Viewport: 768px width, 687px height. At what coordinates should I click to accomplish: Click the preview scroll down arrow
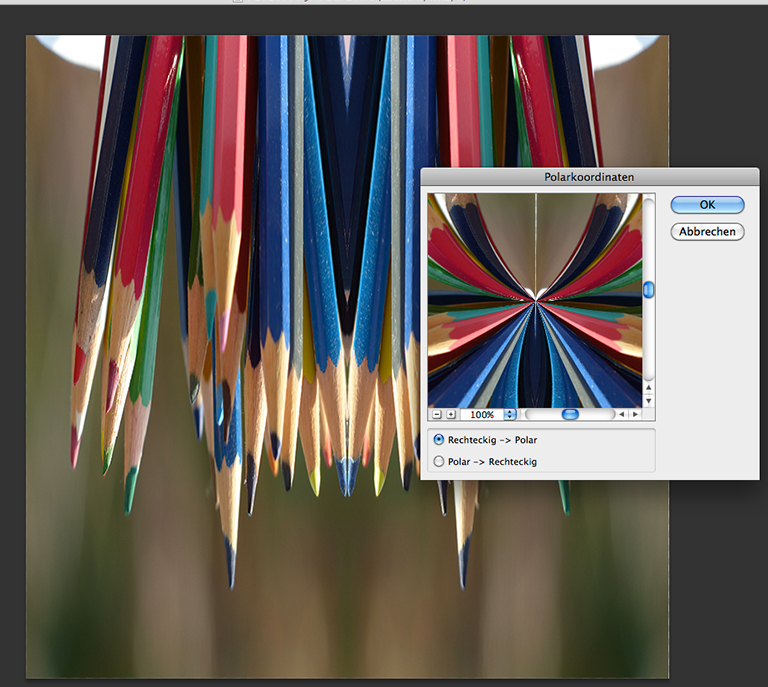point(648,401)
